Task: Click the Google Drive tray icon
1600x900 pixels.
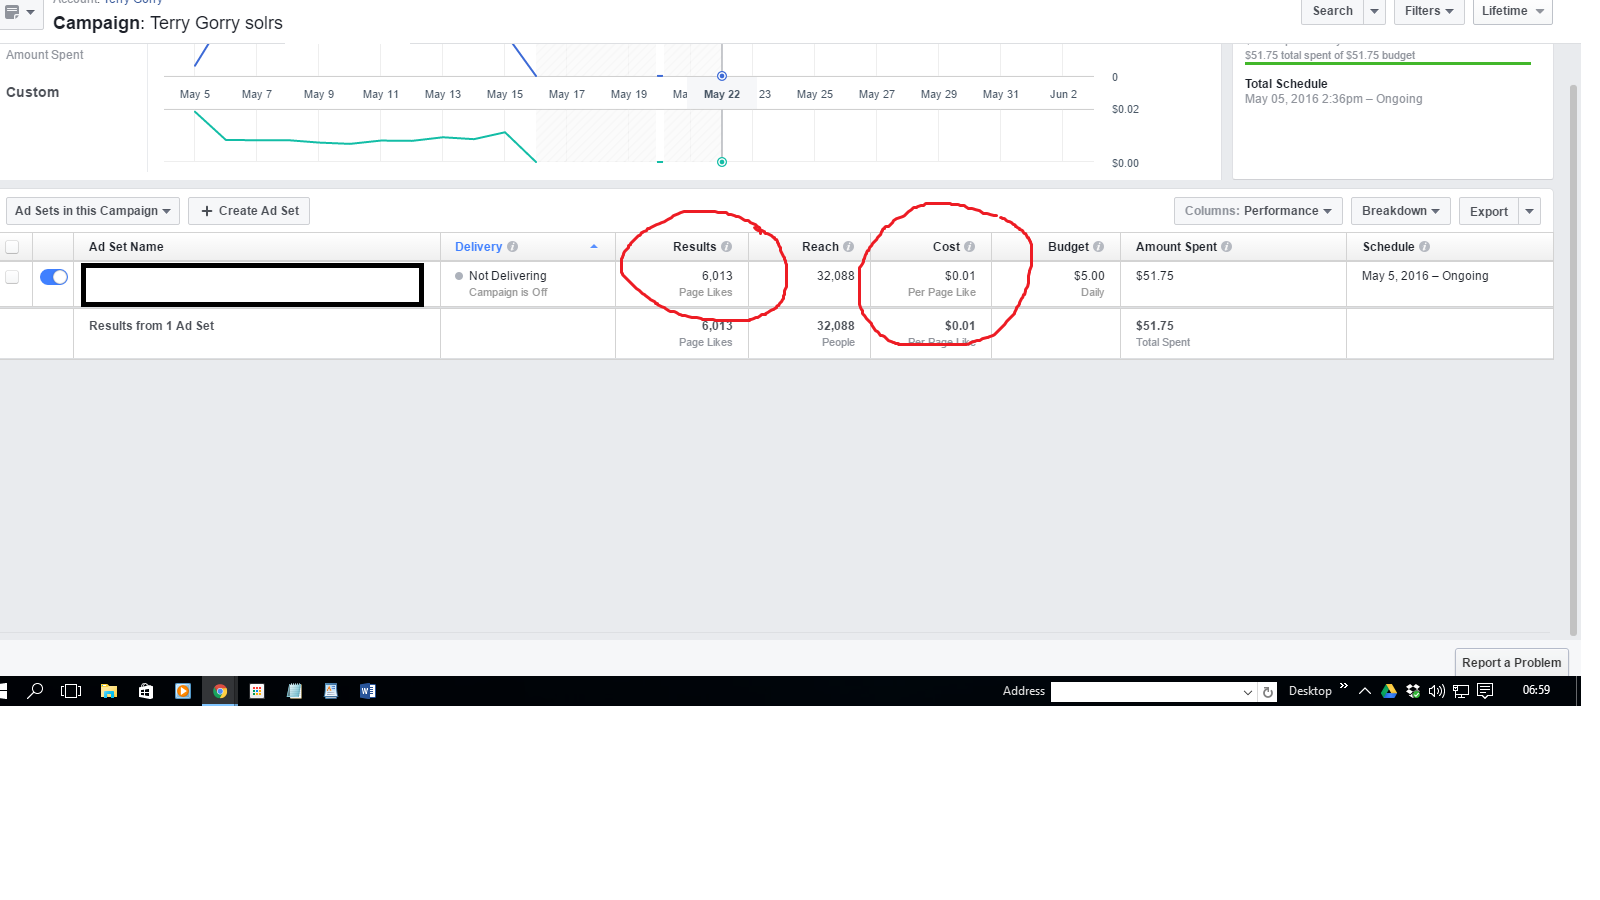Action: [x=1389, y=690]
